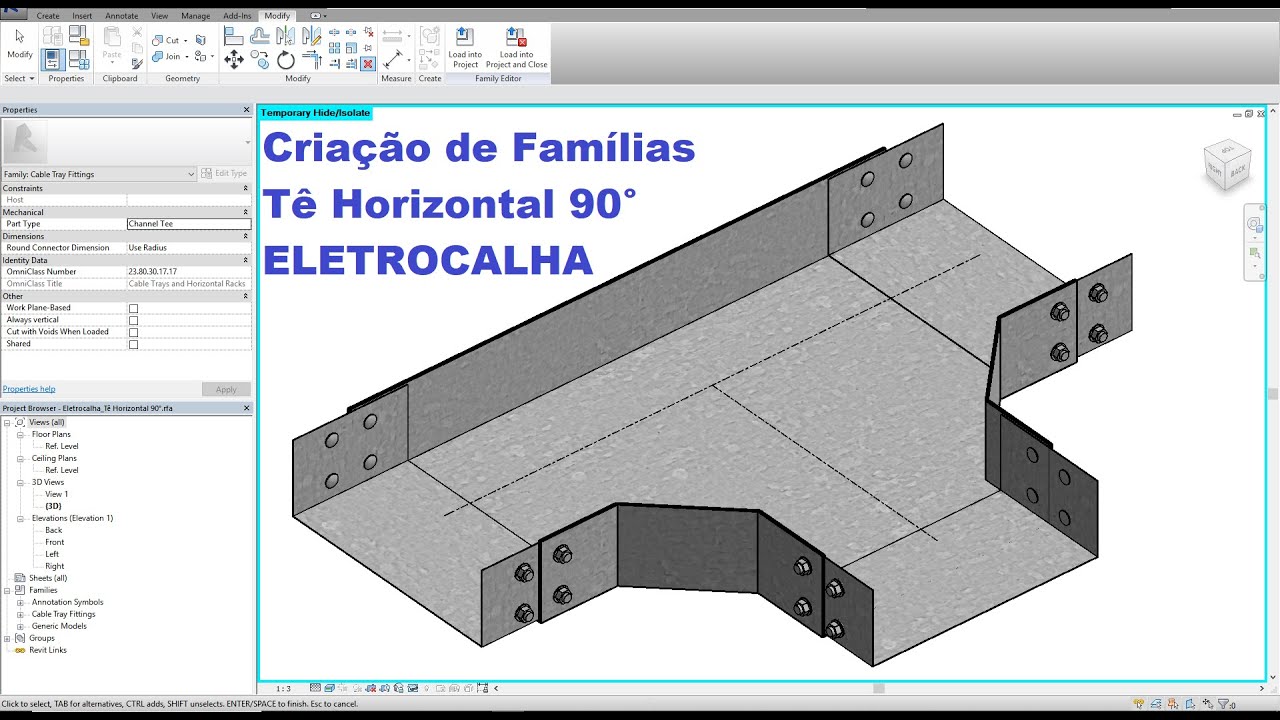Select the {3D} view in Project Browser
The image size is (1280, 720).
coord(54,506)
